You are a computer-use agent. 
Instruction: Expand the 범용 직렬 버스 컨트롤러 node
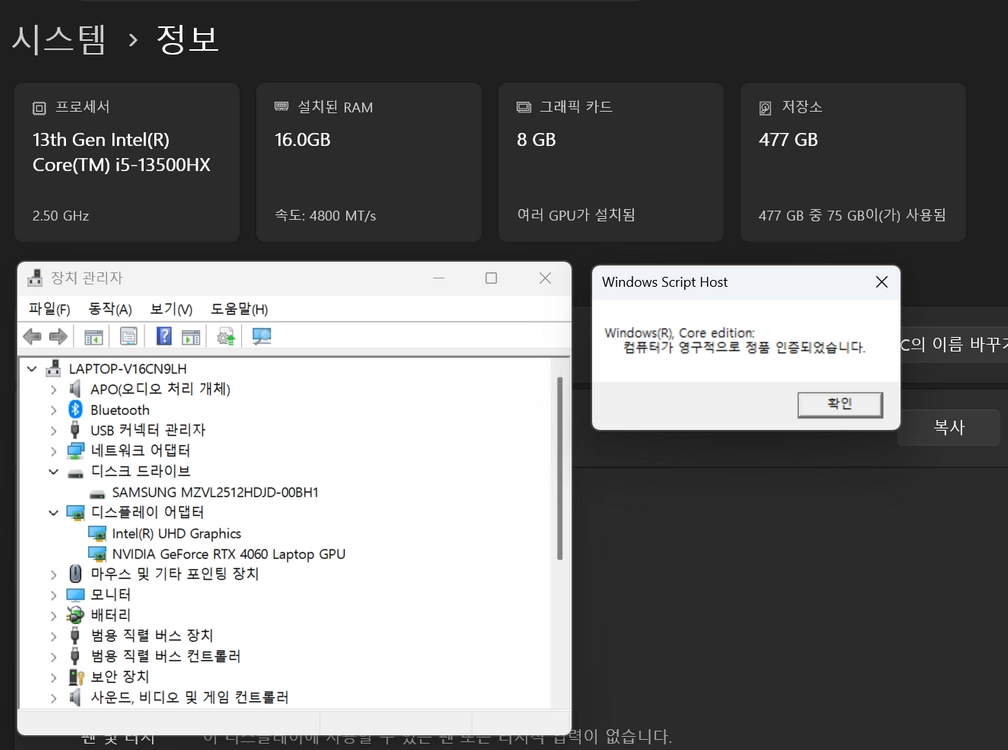click(53, 657)
